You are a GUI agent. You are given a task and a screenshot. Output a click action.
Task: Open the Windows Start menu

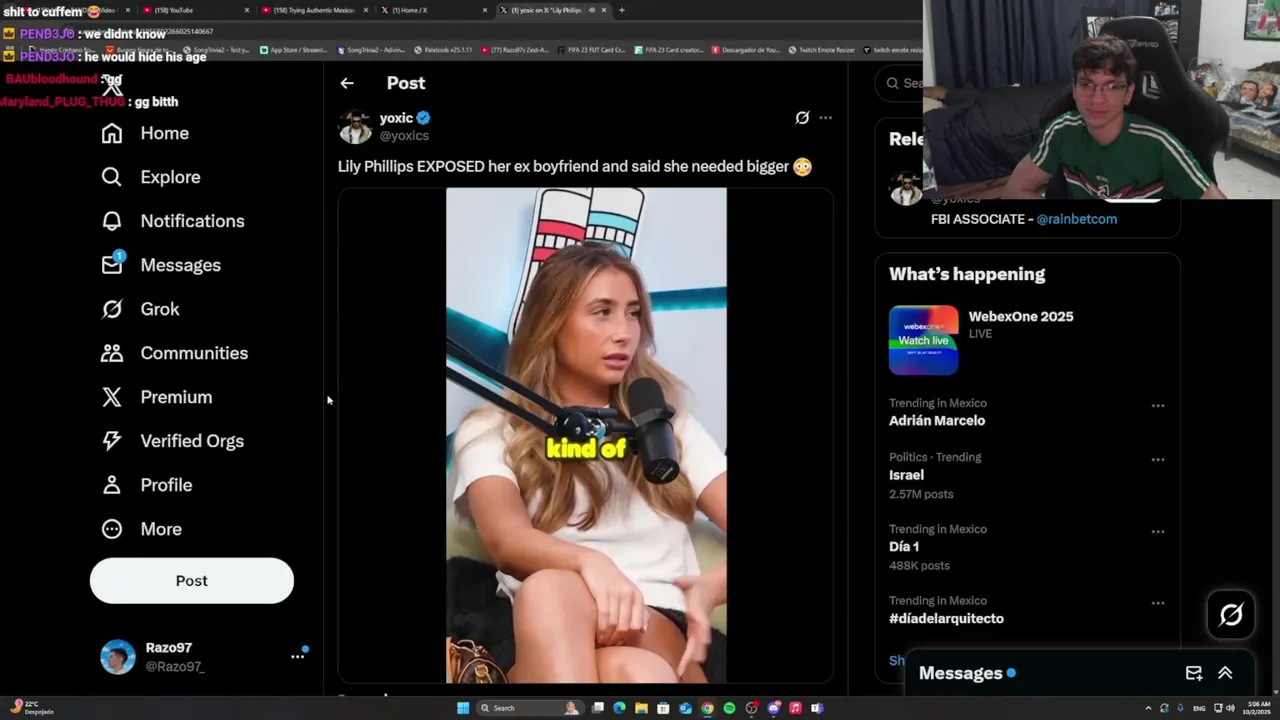click(x=463, y=708)
